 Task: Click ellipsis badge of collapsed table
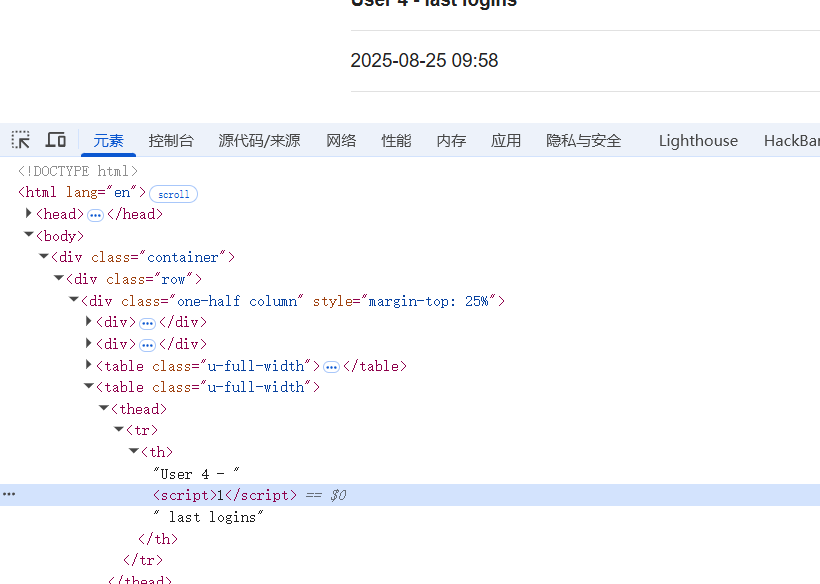pos(332,368)
